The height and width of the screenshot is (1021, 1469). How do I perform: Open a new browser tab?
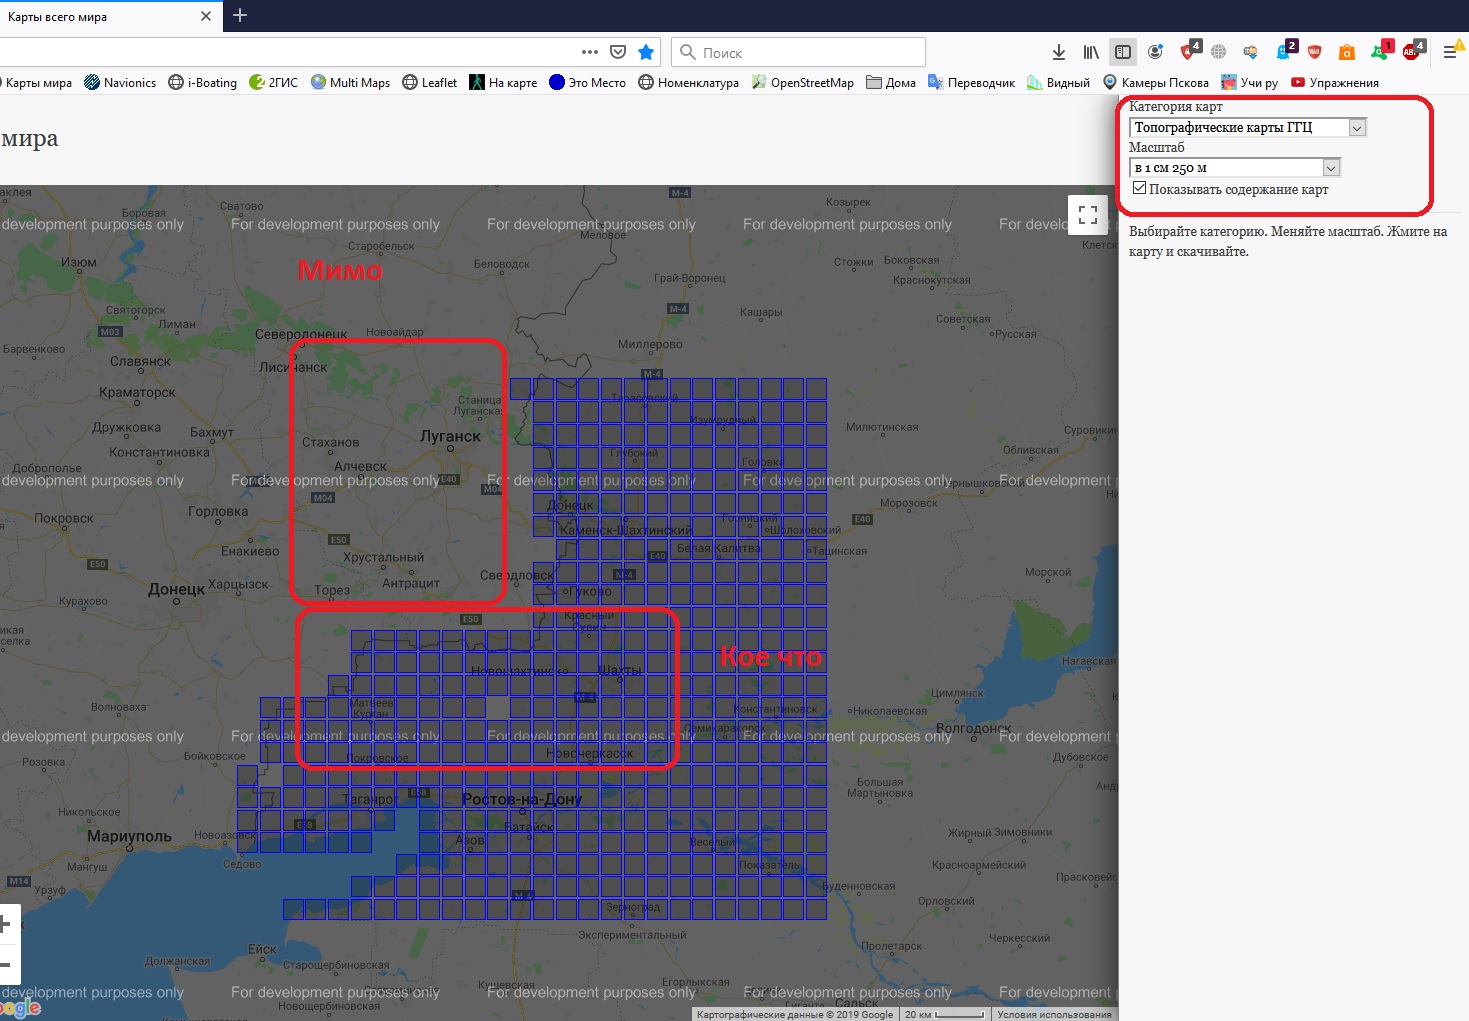(x=240, y=15)
